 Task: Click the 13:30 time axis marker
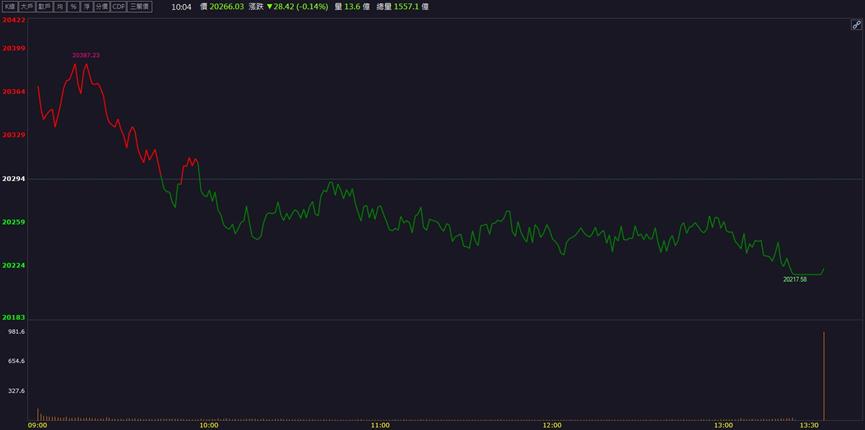[809, 426]
